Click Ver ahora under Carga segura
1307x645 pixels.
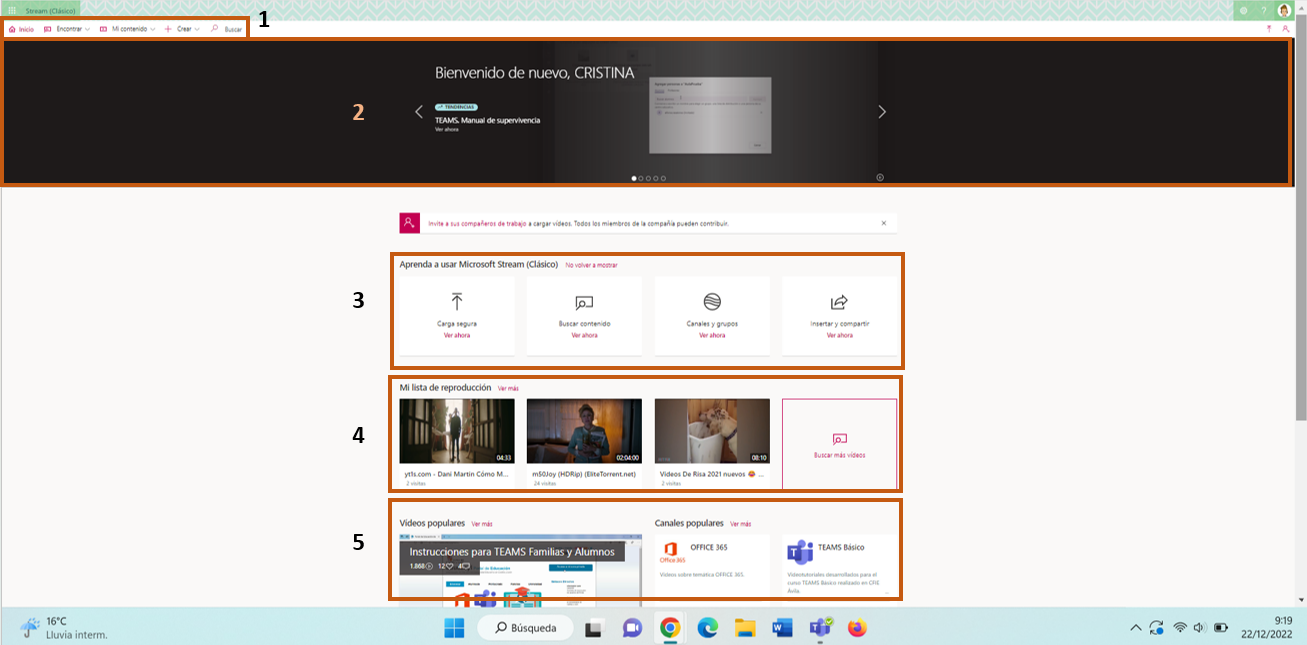coord(457,335)
